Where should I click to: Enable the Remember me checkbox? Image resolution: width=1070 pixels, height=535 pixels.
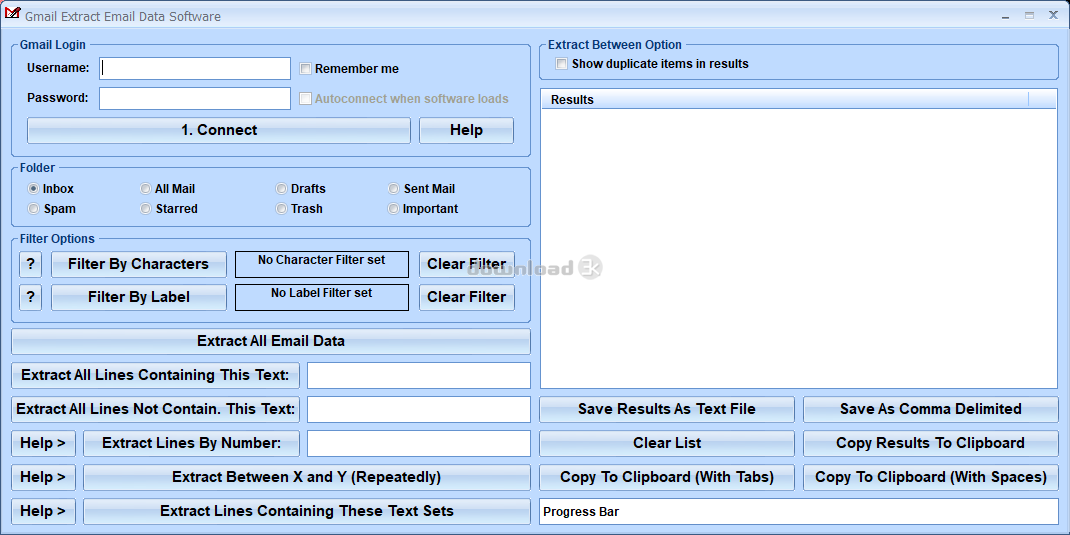point(306,69)
